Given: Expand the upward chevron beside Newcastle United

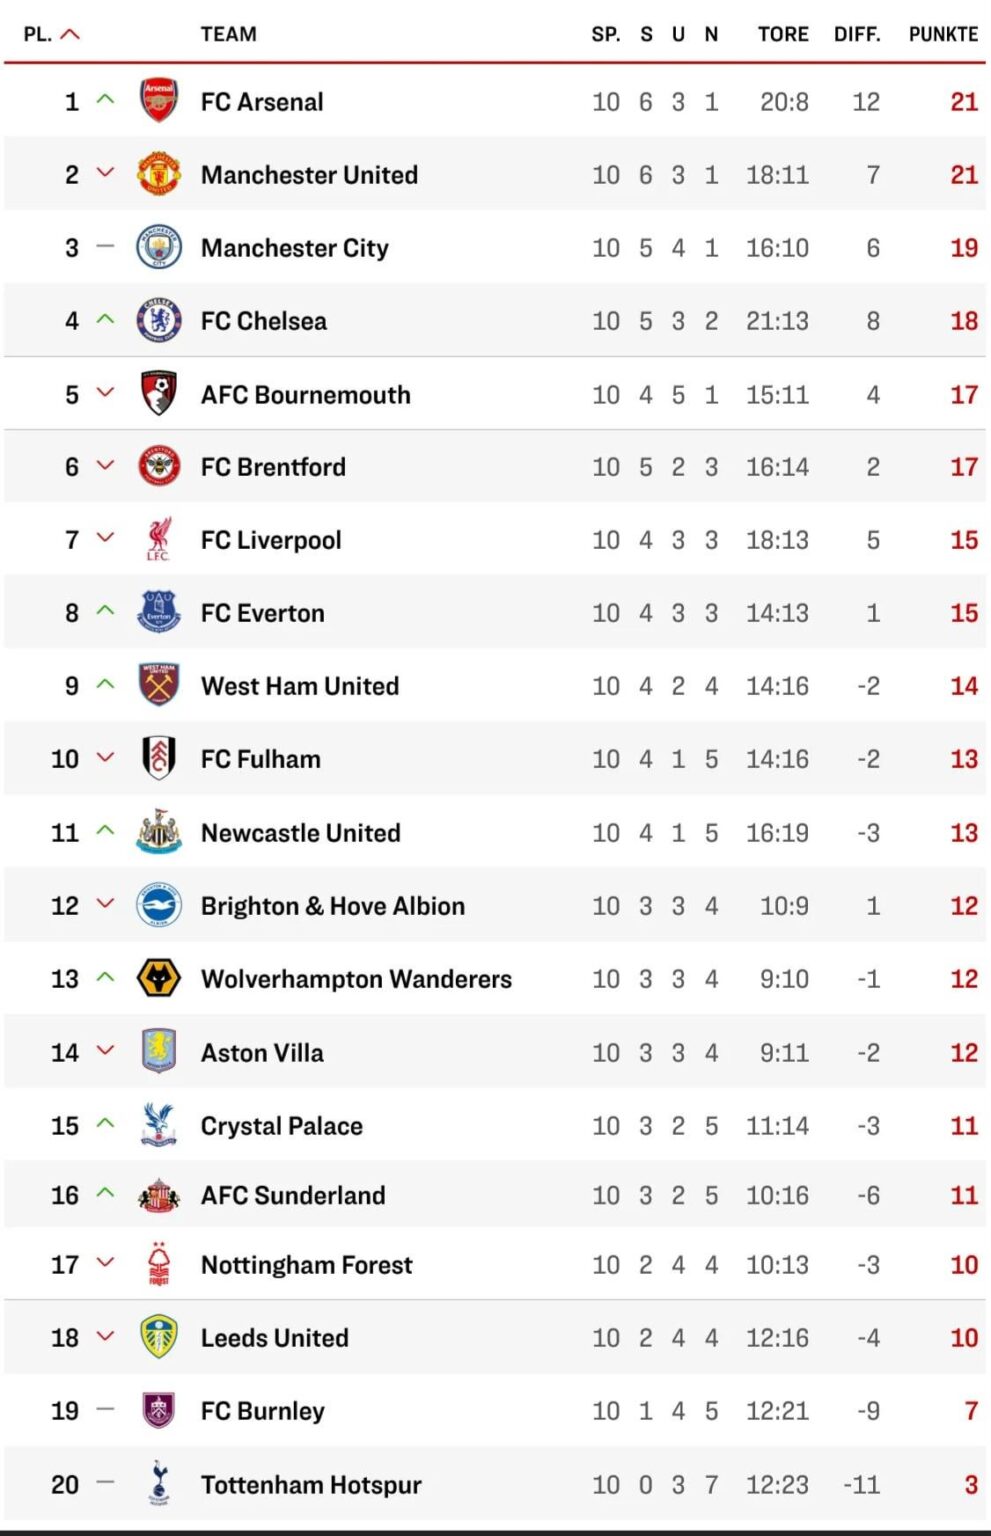Looking at the screenshot, I should (104, 832).
